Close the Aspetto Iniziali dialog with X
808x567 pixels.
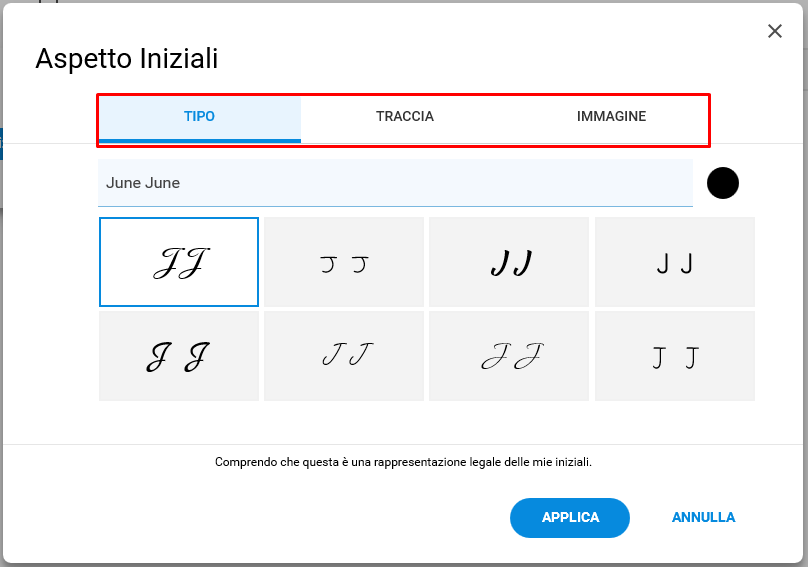click(775, 31)
